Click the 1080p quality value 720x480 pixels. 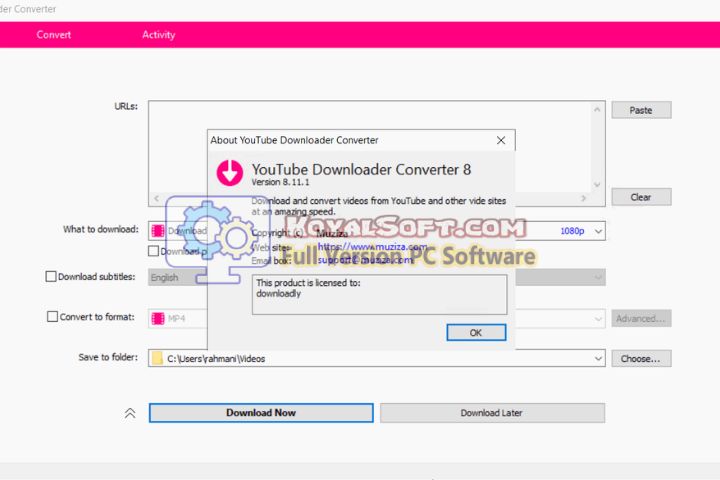click(x=572, y=231)
